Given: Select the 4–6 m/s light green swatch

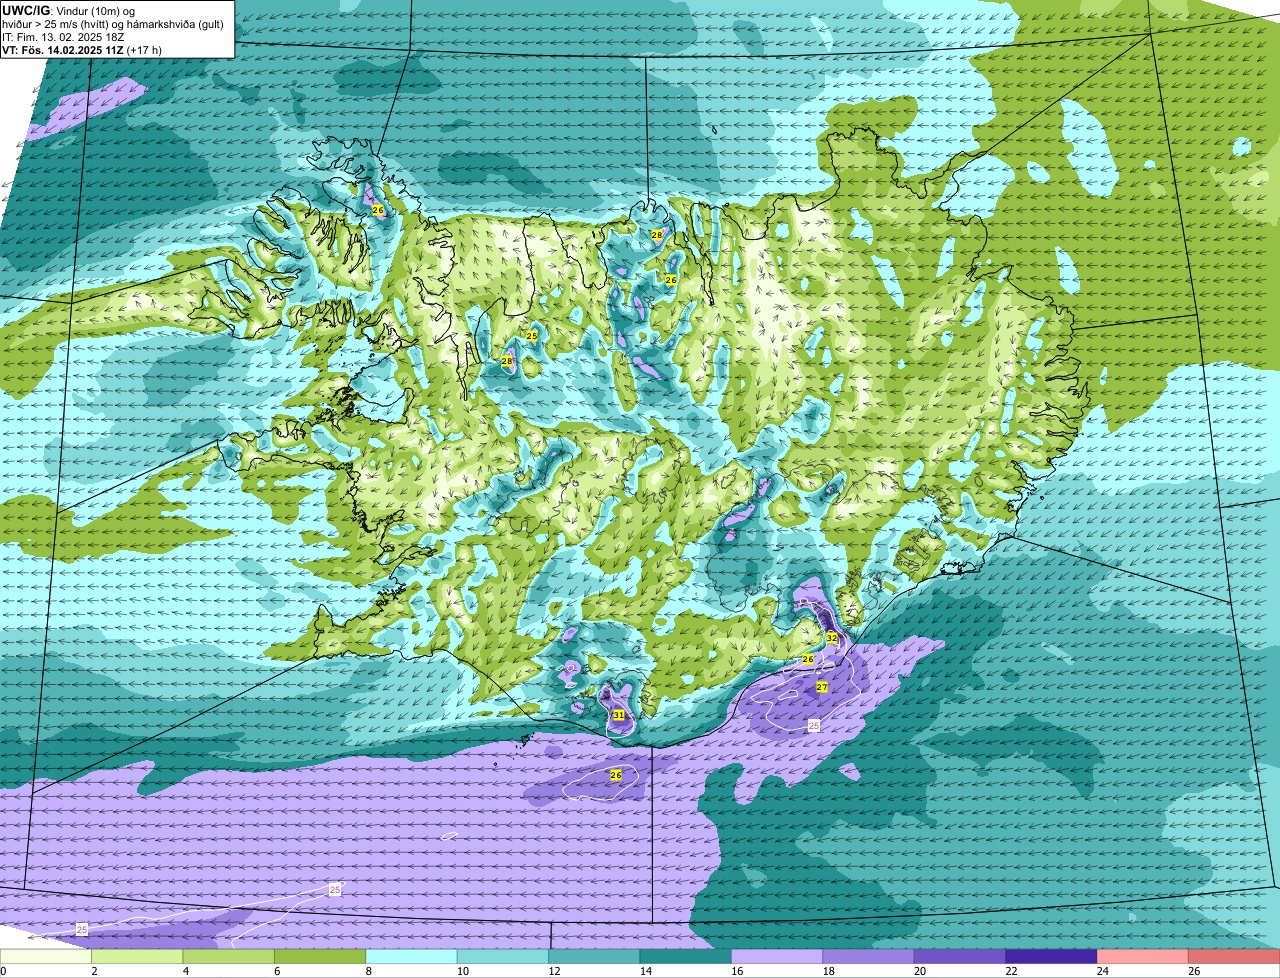Looking at the screenshot, I should [229, 956].
